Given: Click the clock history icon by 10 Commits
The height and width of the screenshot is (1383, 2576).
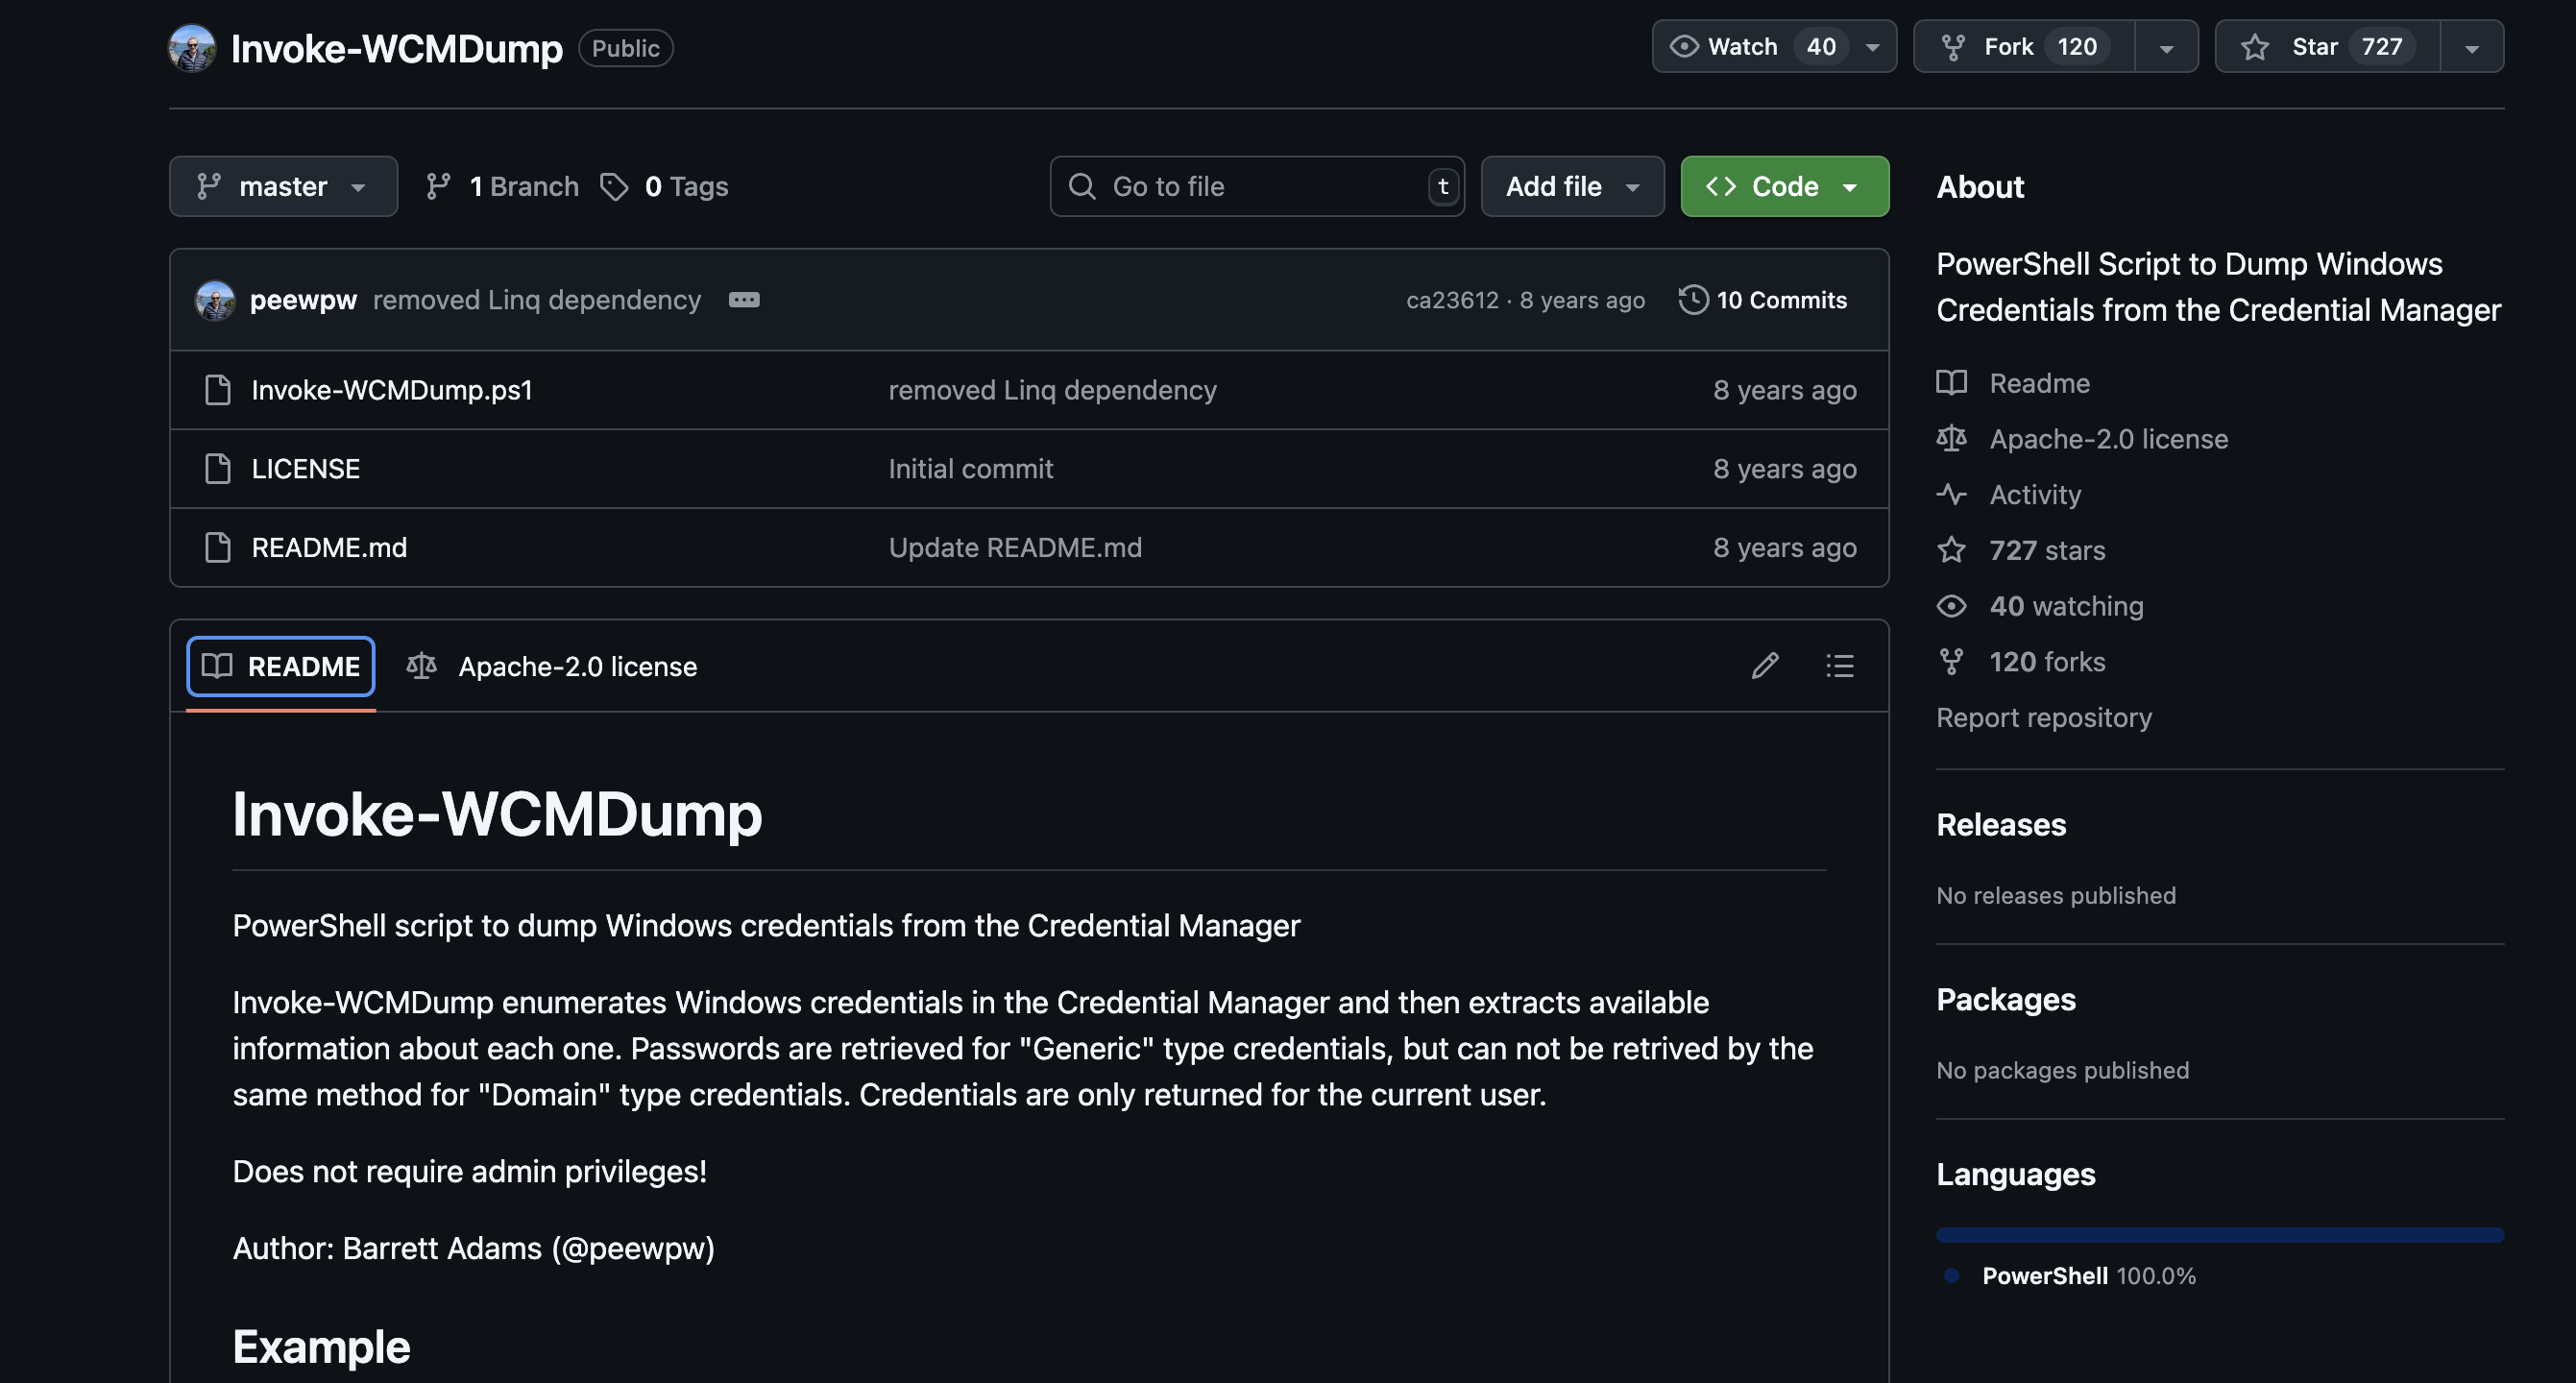Looking at the screenshot, I should [x=1693, y=300].
